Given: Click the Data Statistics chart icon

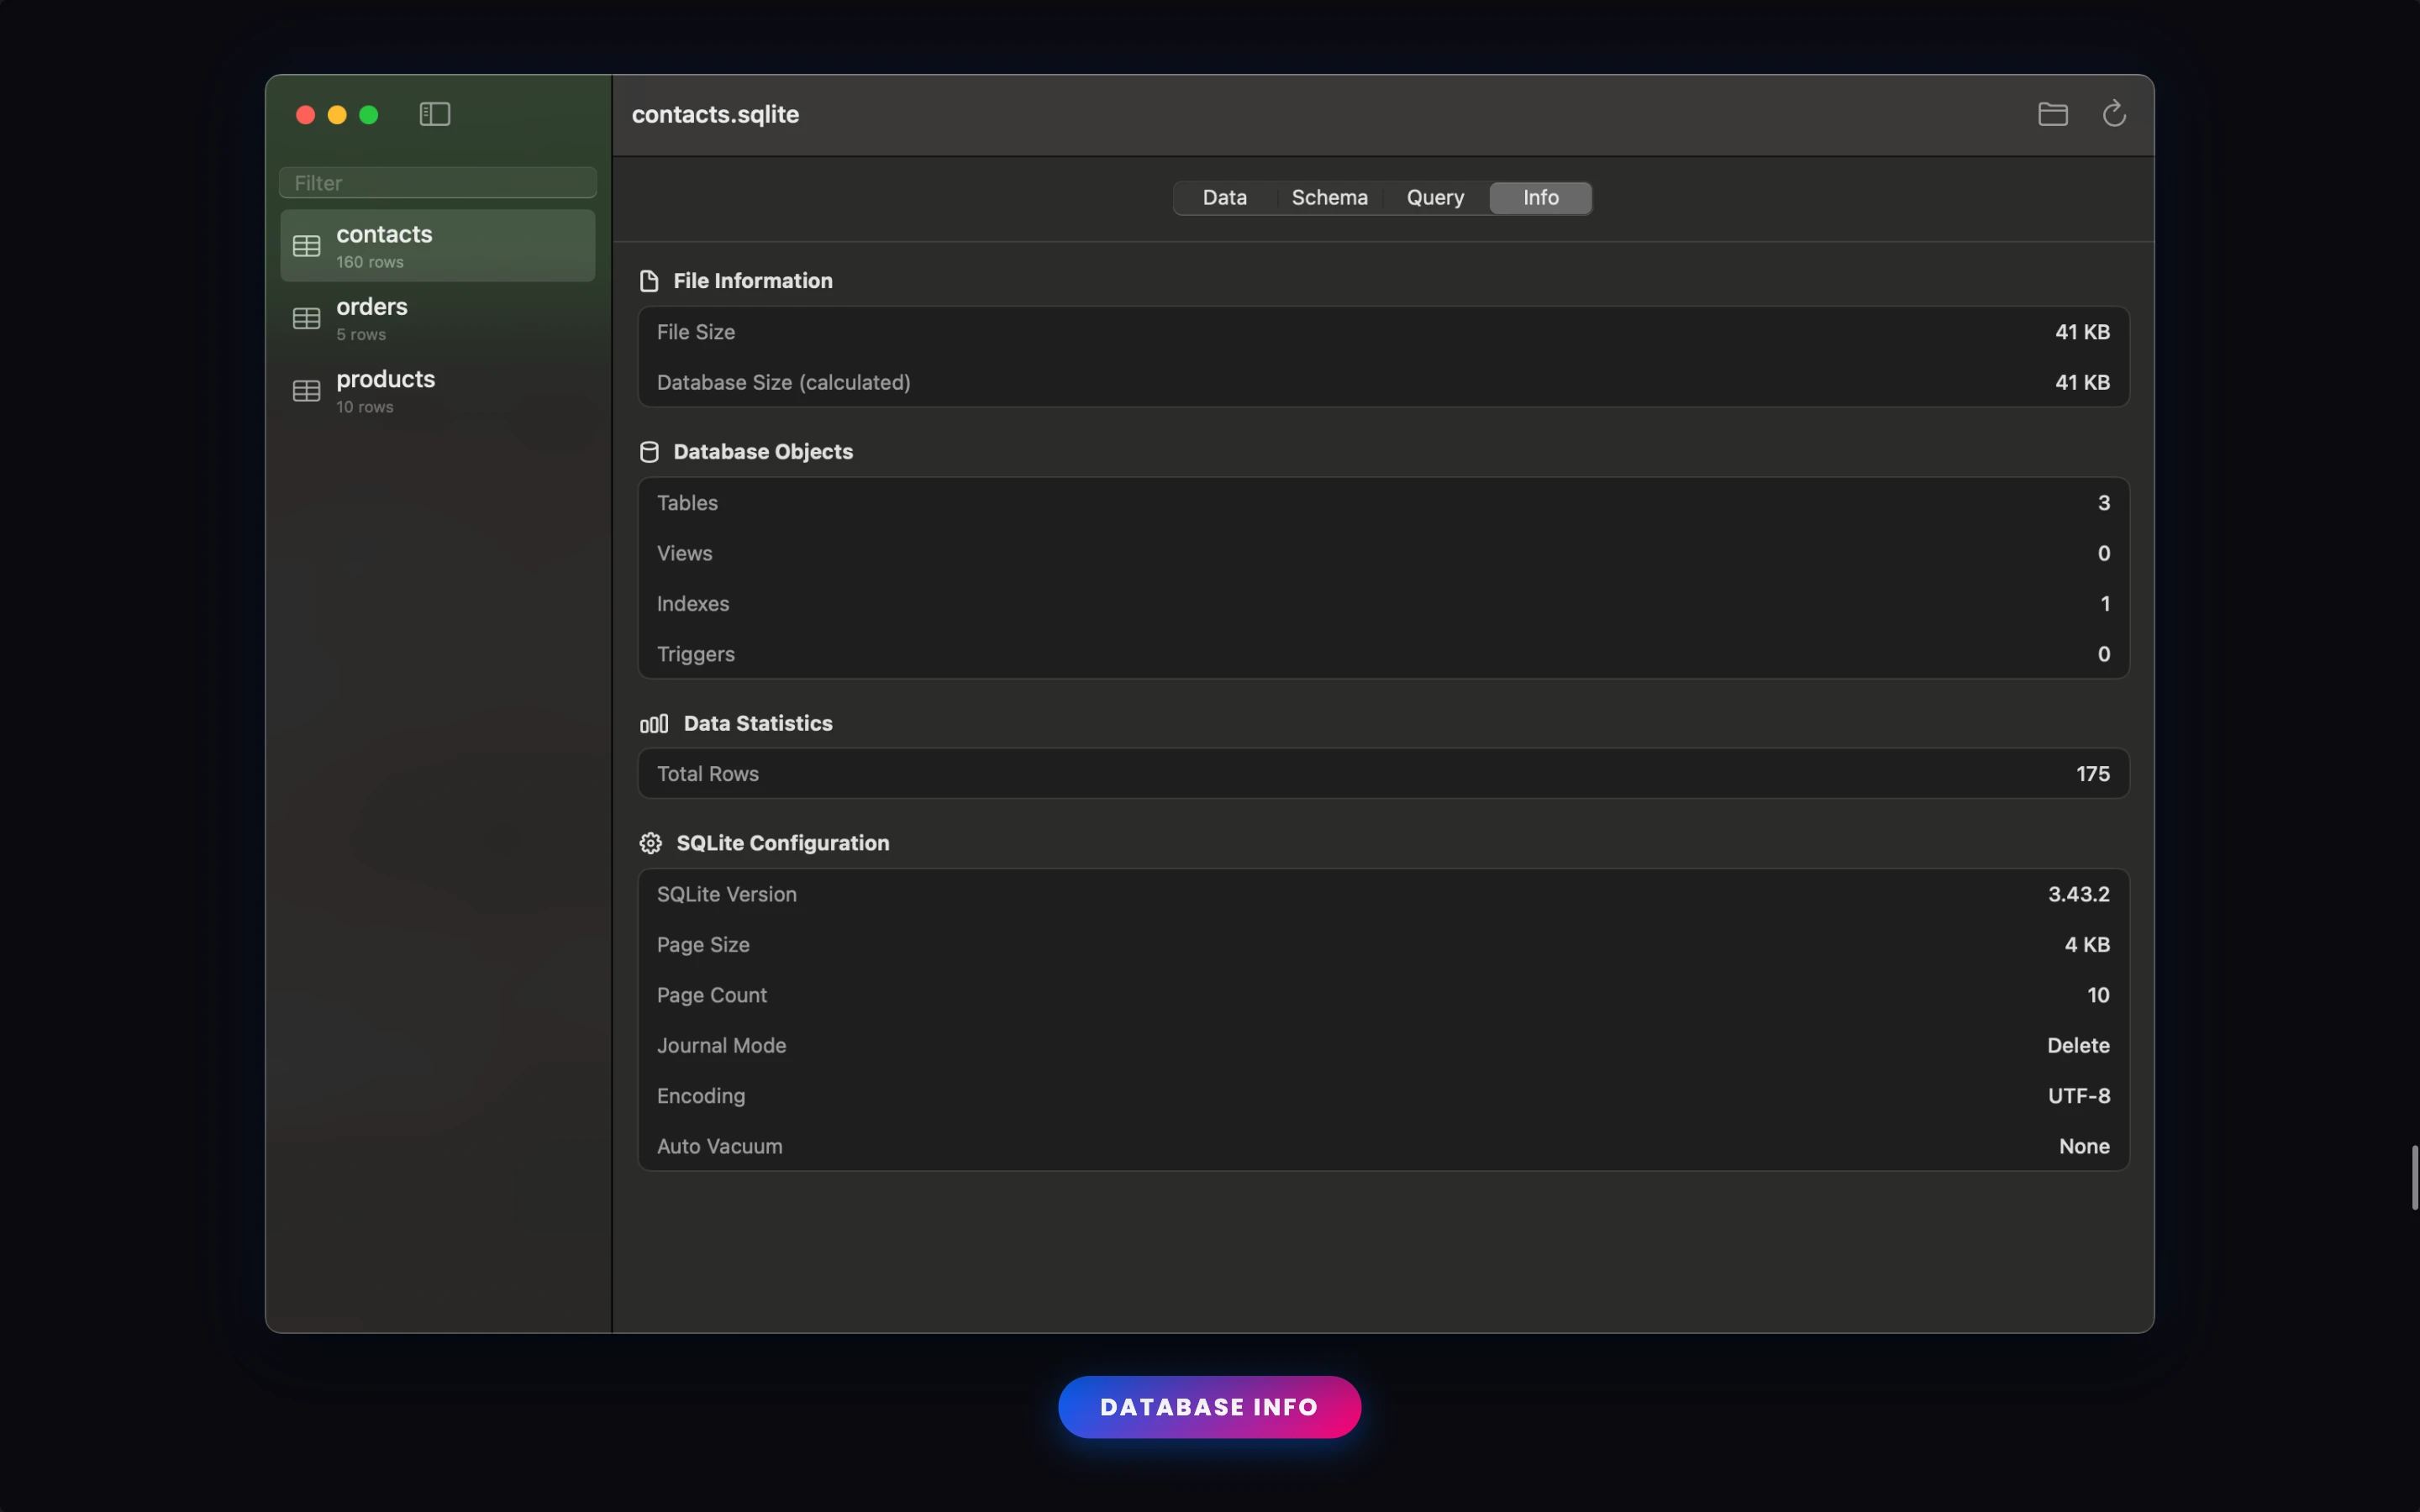Looking at the screenshot, I should coord(654,724).
